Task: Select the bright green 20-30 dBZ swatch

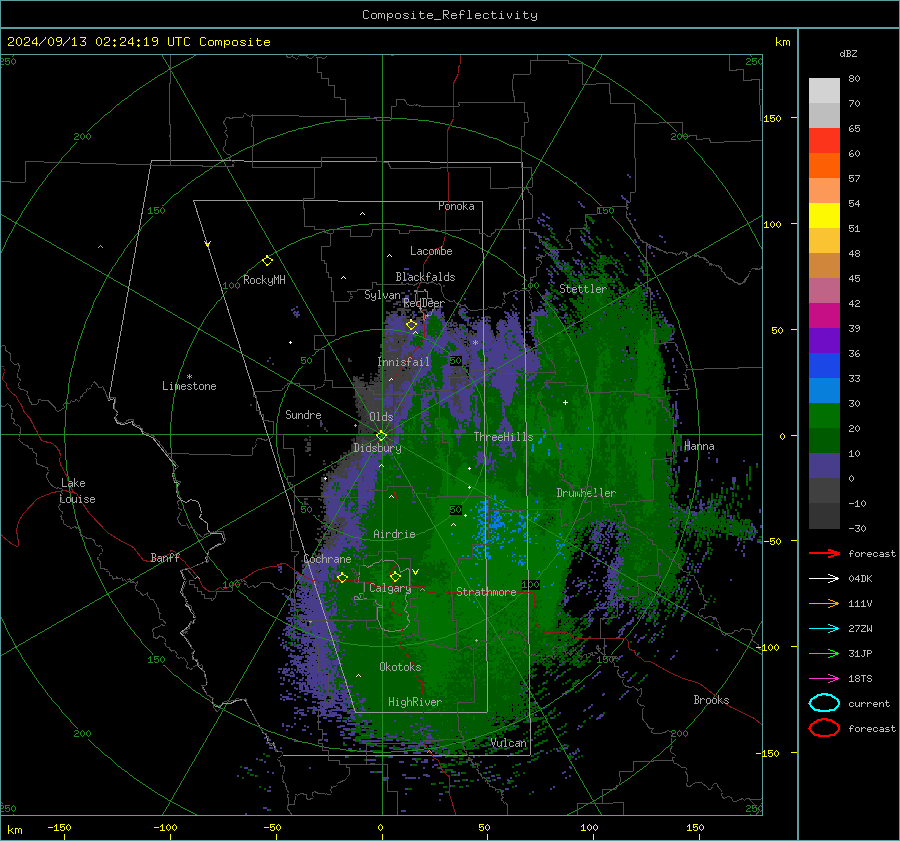Action: 824,416
